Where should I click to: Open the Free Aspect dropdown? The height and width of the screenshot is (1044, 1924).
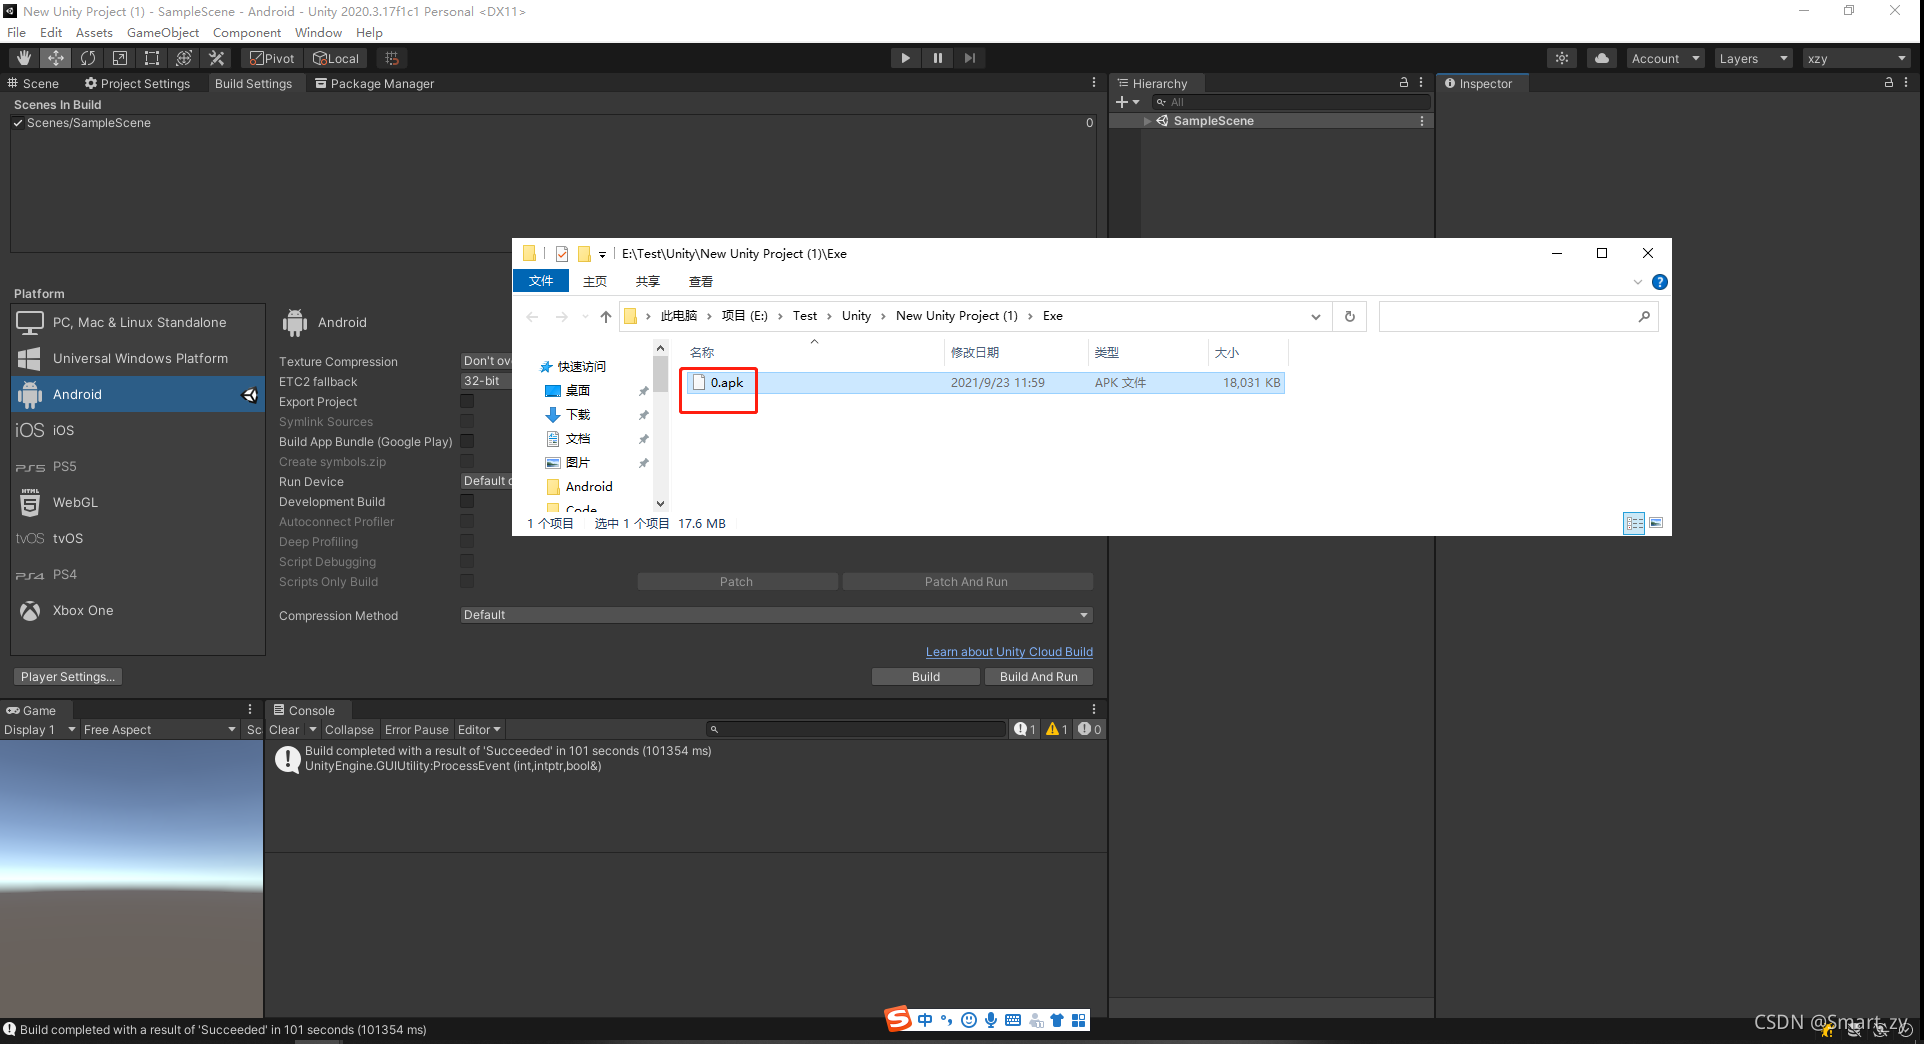pos(159,729)
